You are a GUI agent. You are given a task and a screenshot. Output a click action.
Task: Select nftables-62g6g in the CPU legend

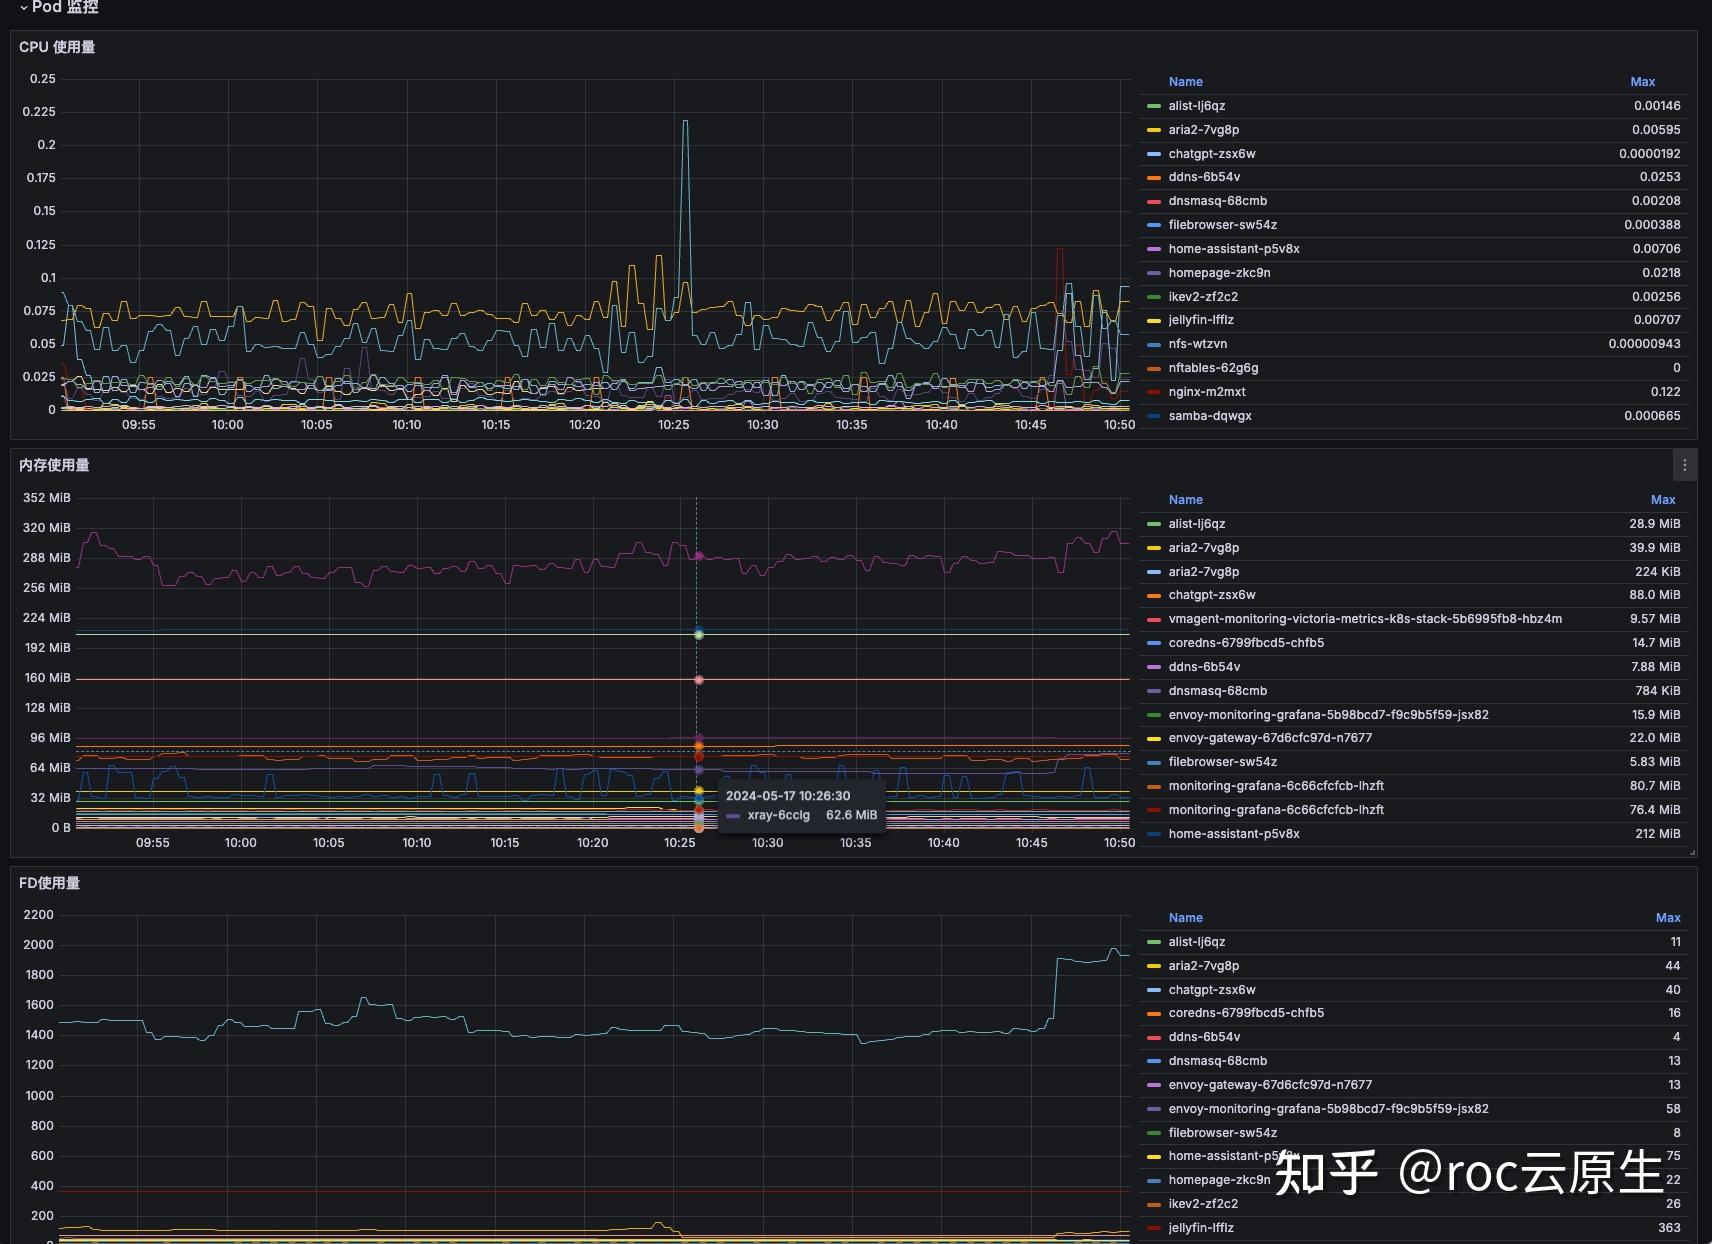1213,368
